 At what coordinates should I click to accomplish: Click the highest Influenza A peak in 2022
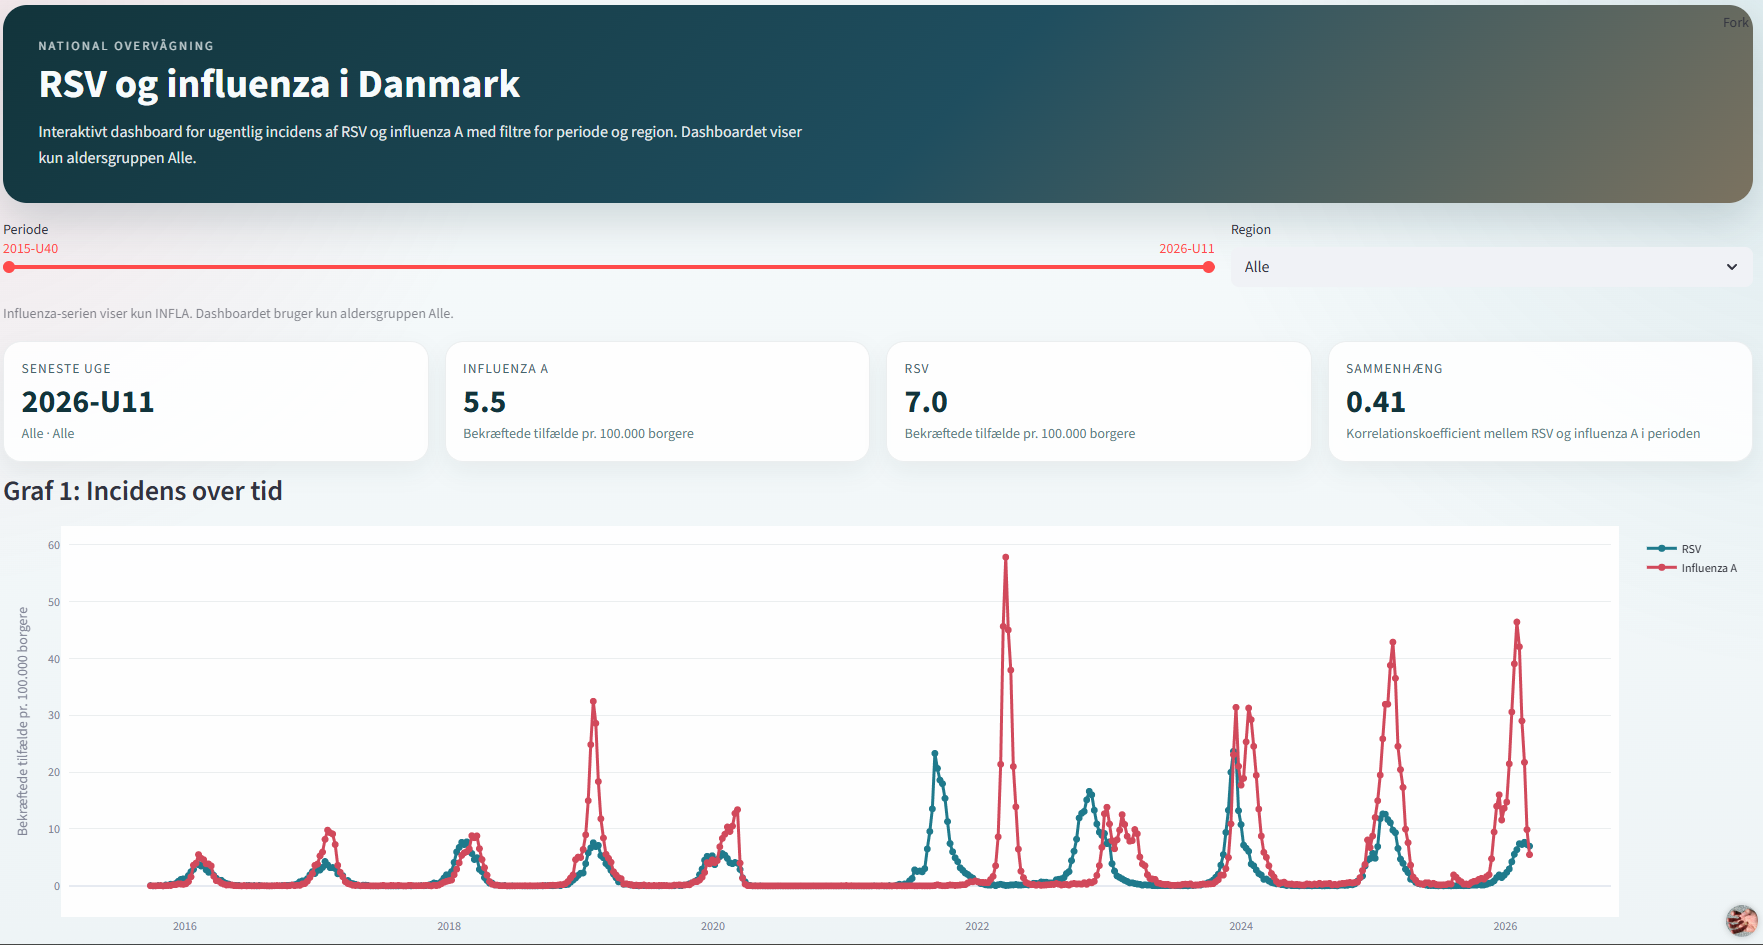click(x=1005, y=557)
